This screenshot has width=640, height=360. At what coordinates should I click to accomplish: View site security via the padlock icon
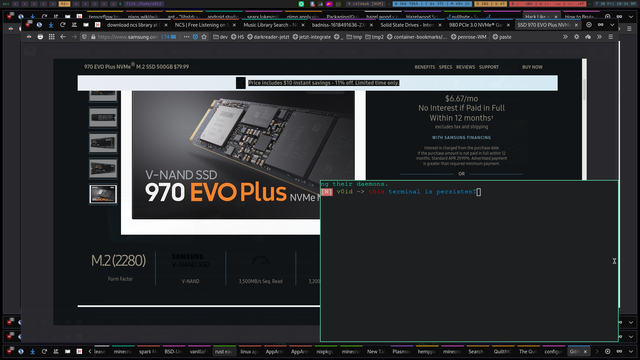(93, 37)
